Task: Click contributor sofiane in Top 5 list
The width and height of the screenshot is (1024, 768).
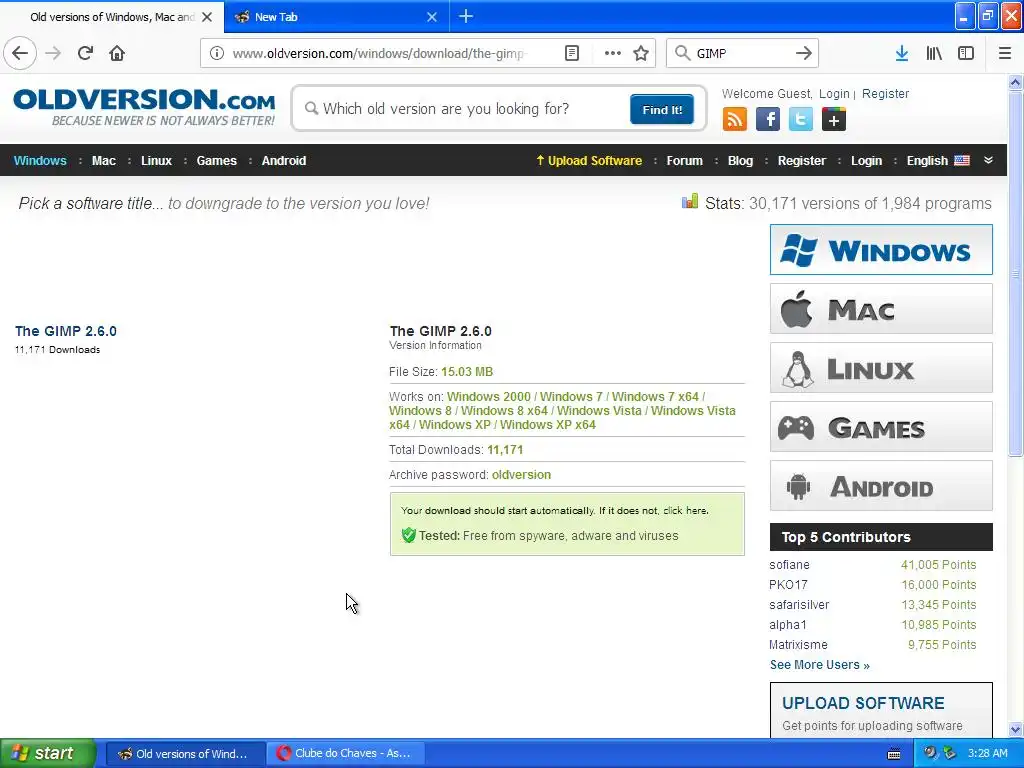Action: (789, 565)
